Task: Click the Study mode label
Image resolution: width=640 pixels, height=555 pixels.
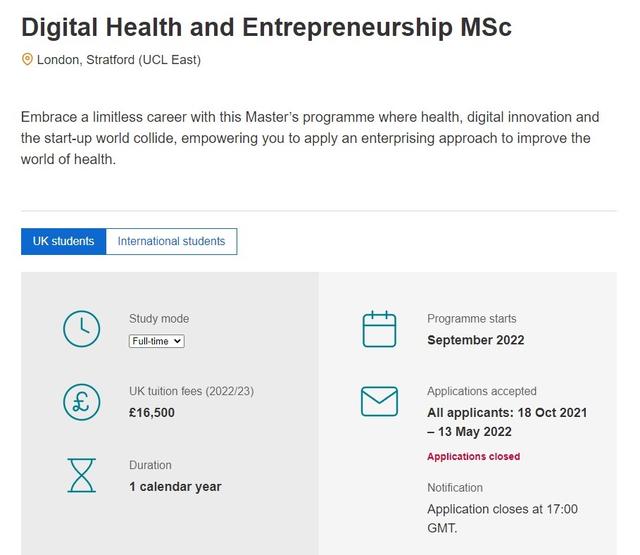Action: click(159, 319)
